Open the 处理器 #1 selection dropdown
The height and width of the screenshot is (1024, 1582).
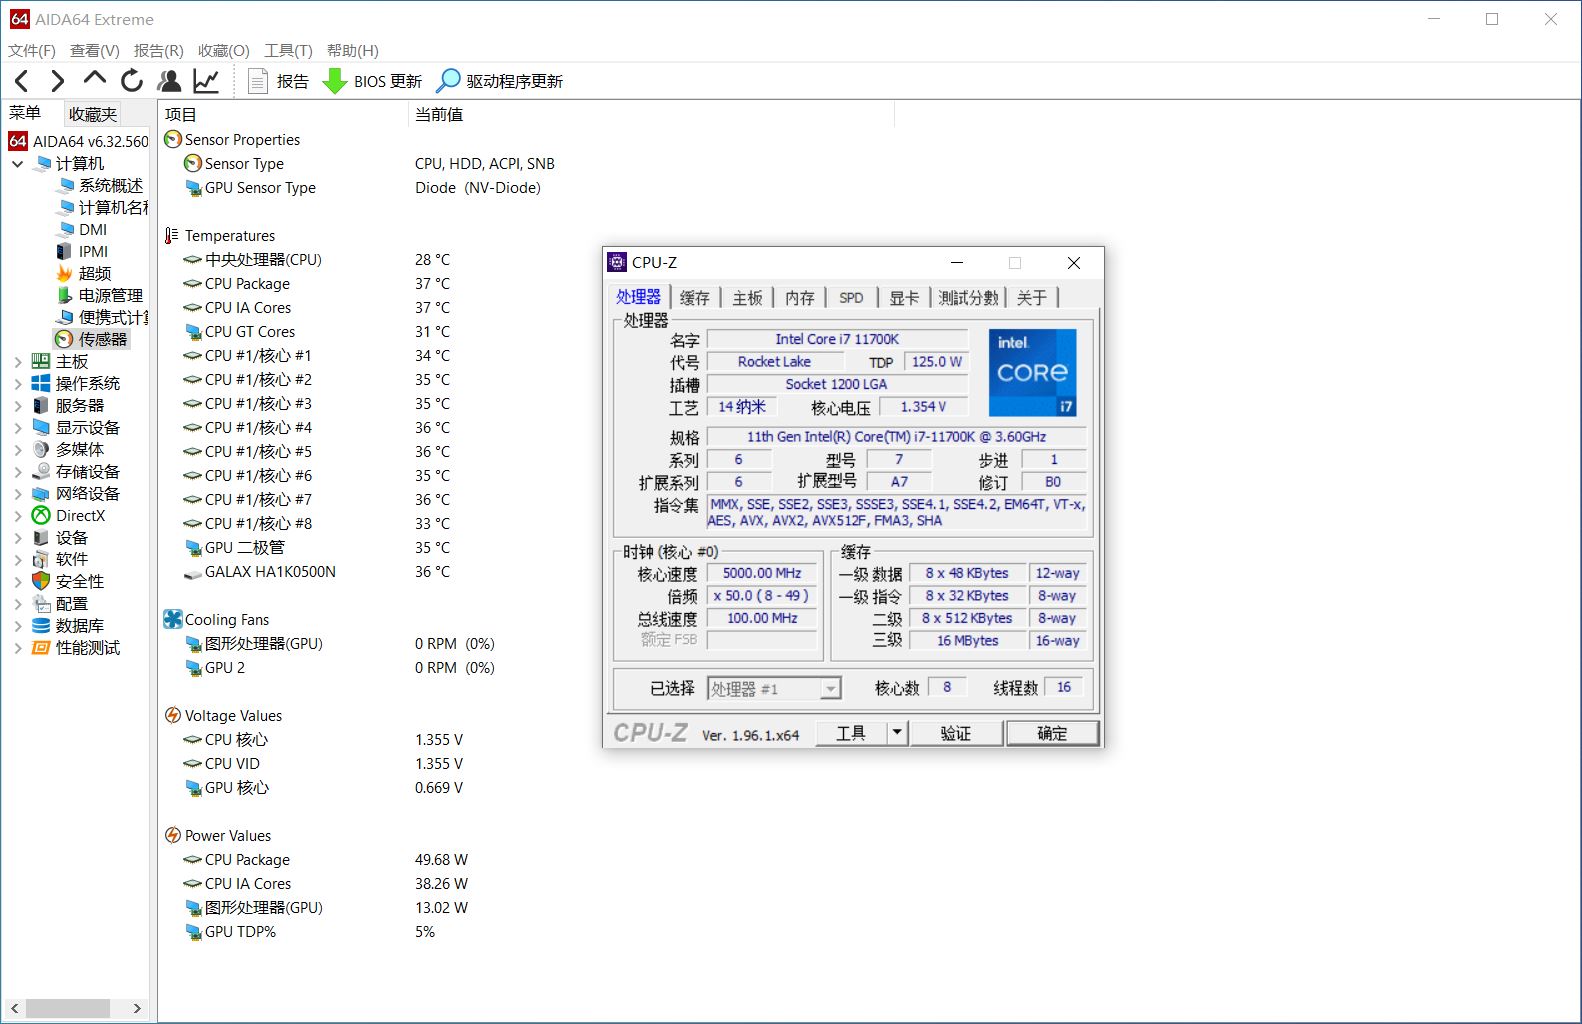[x=775, y=689]
